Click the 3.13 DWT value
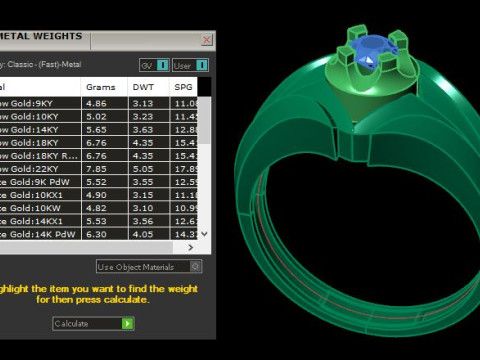The width and height of the screenshot is (480, 360). tap(143, 103)
